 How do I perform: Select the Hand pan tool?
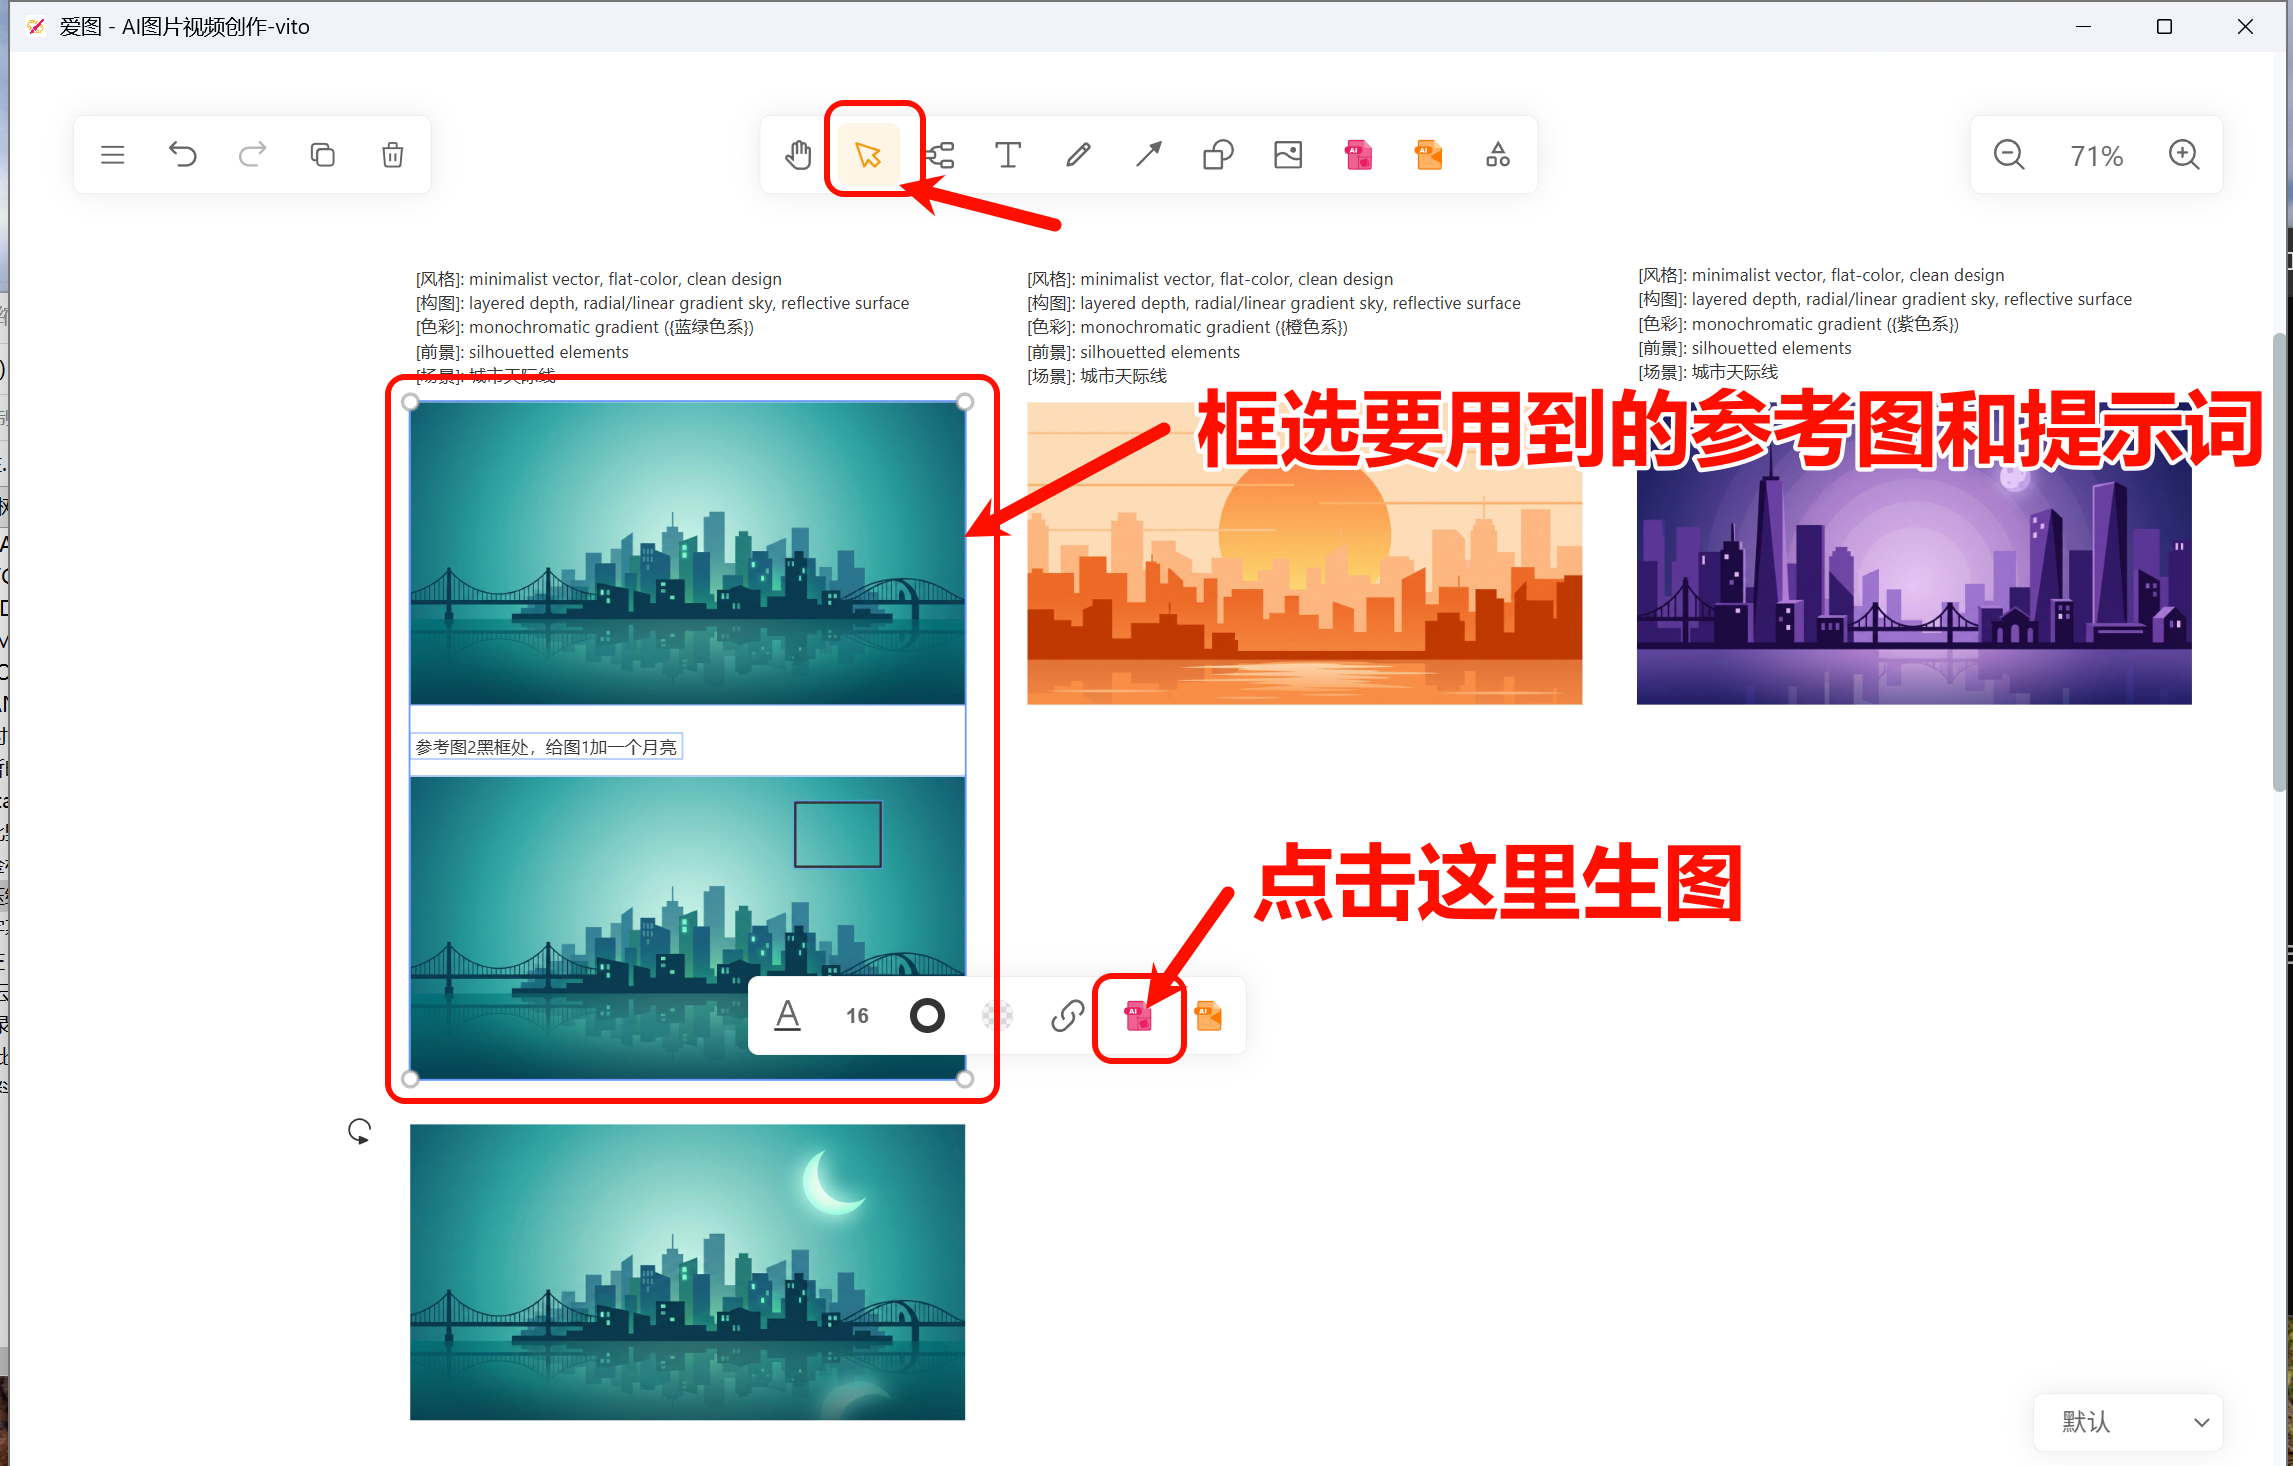tap(798, 155)
